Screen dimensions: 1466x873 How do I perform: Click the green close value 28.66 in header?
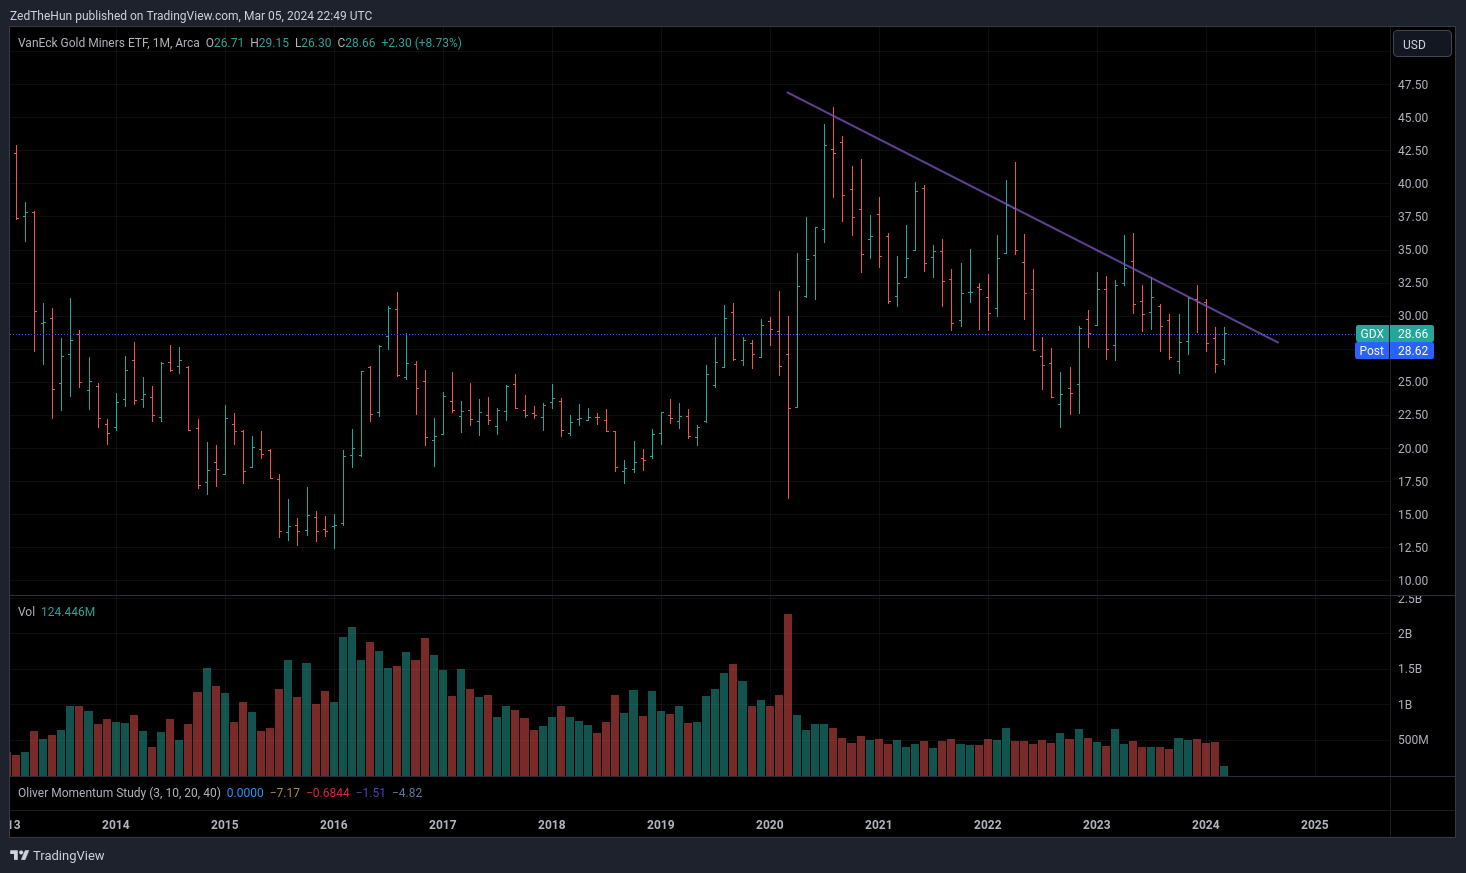360,43
